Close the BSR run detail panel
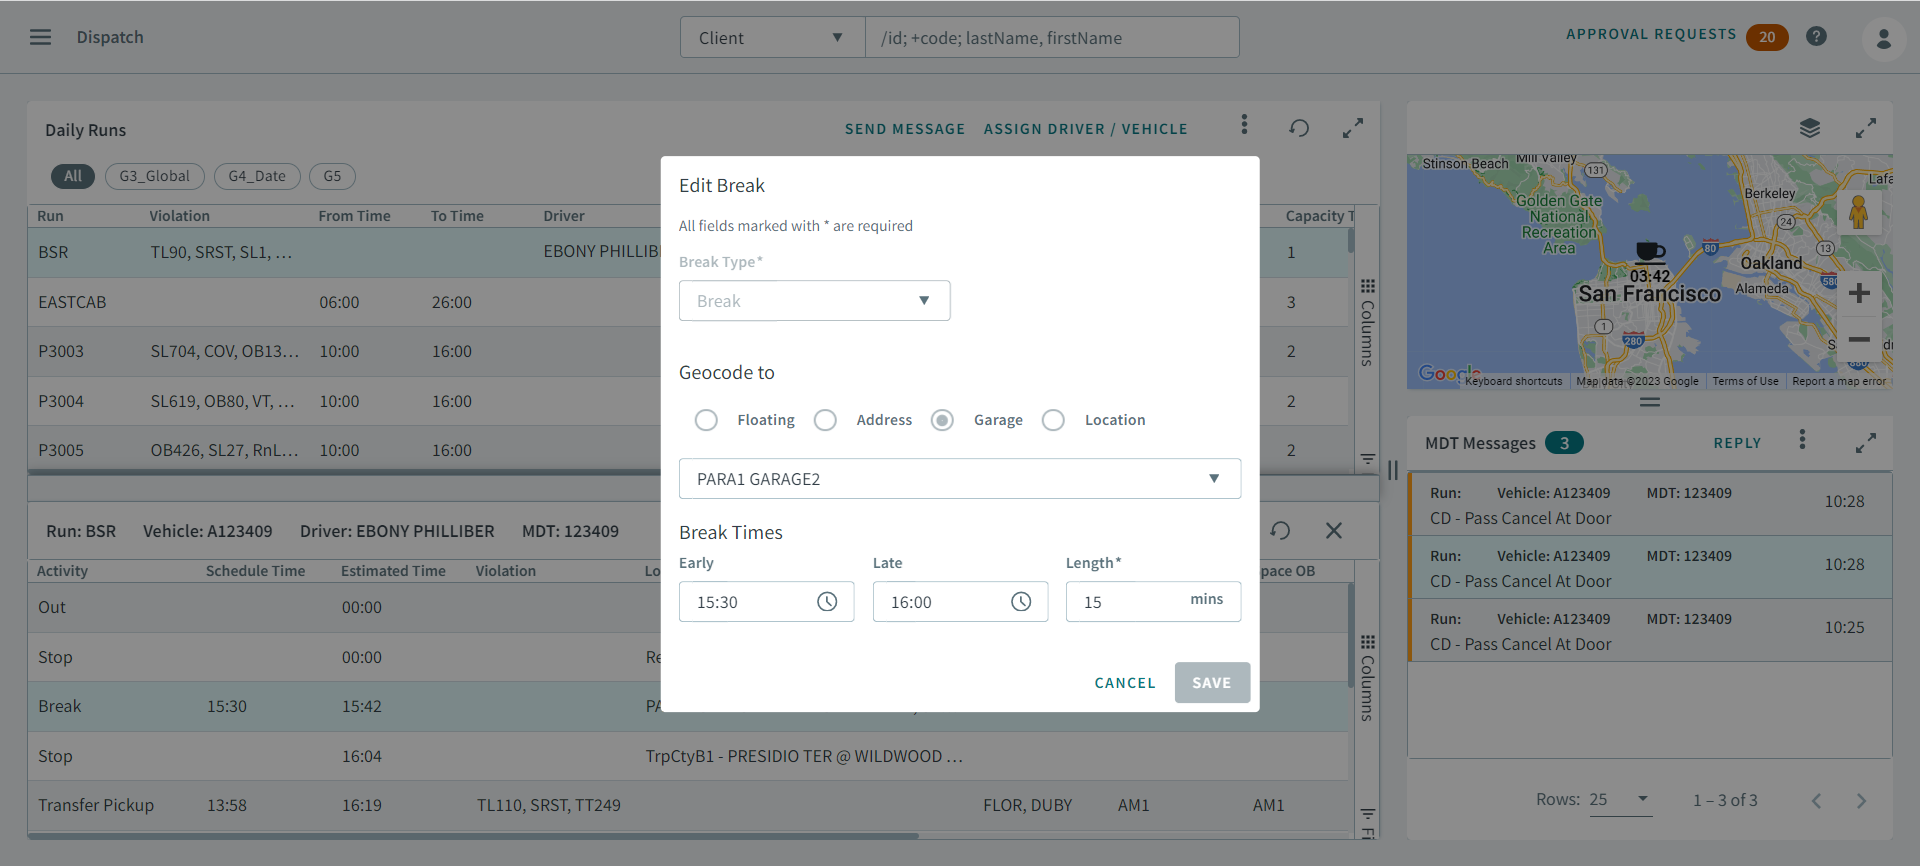Screen dimensions: 1920x866 [1334, 531]
